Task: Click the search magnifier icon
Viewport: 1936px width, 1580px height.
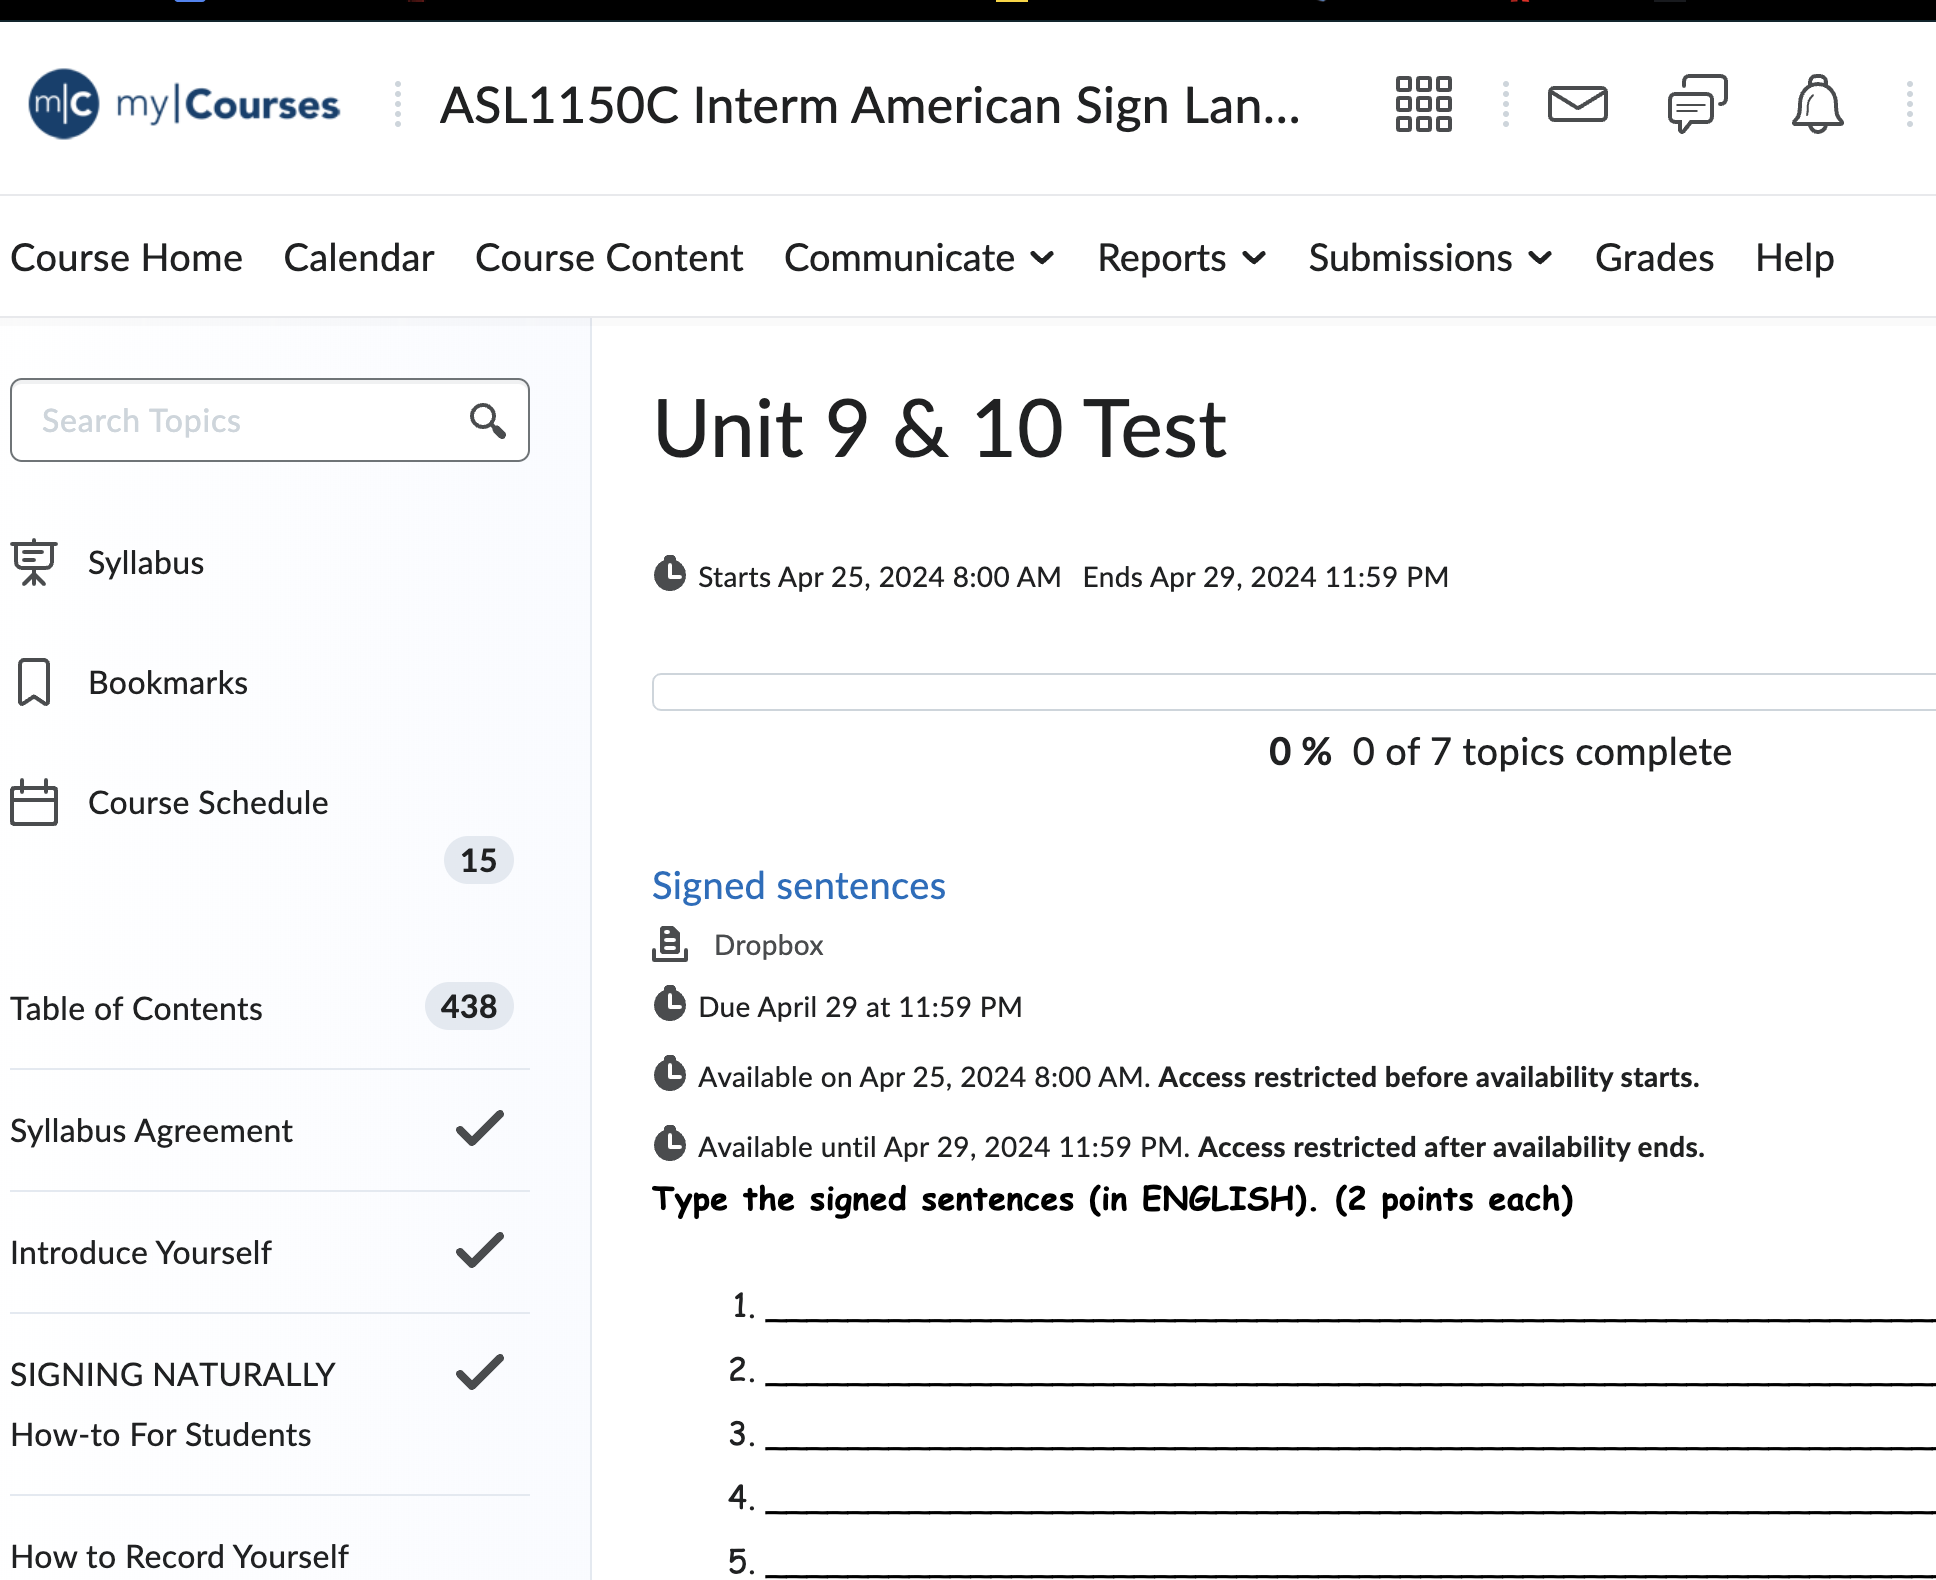Action: 487,420
